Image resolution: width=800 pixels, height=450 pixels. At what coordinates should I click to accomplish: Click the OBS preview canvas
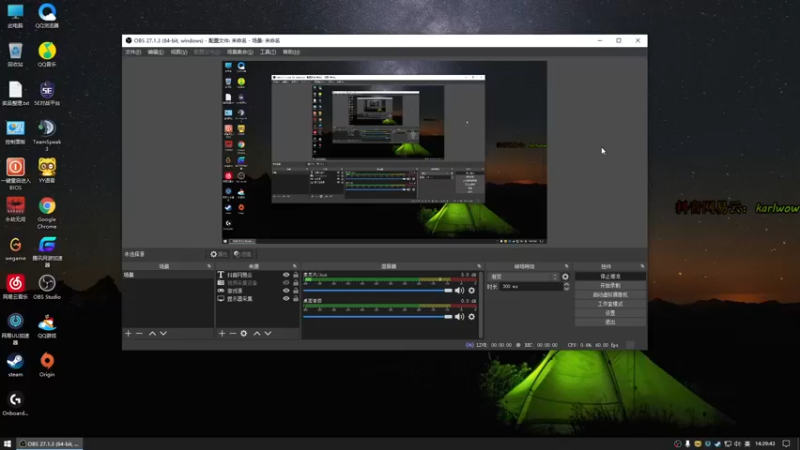385,152
